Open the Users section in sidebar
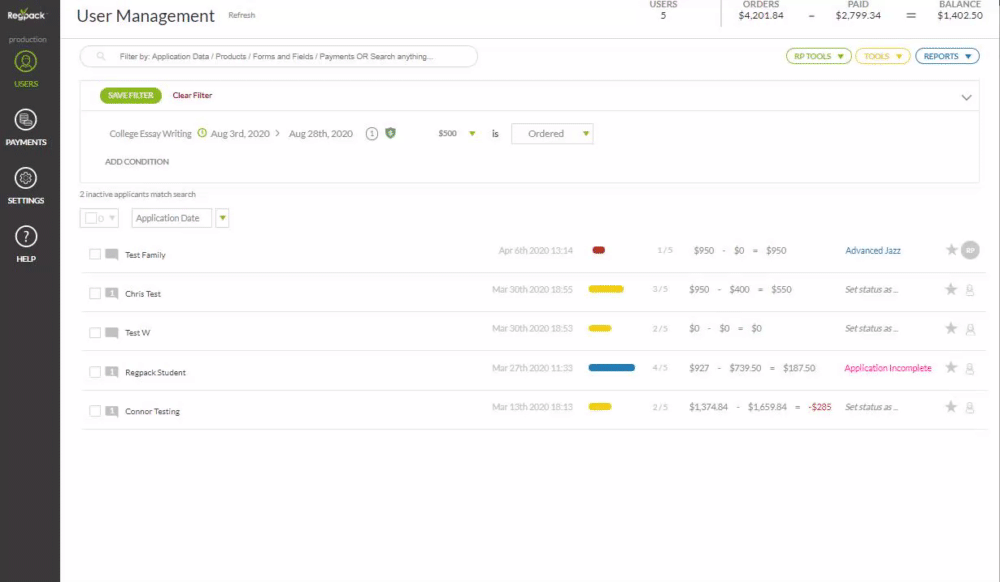Screen dimensions: 1000x582 (26, 69)
